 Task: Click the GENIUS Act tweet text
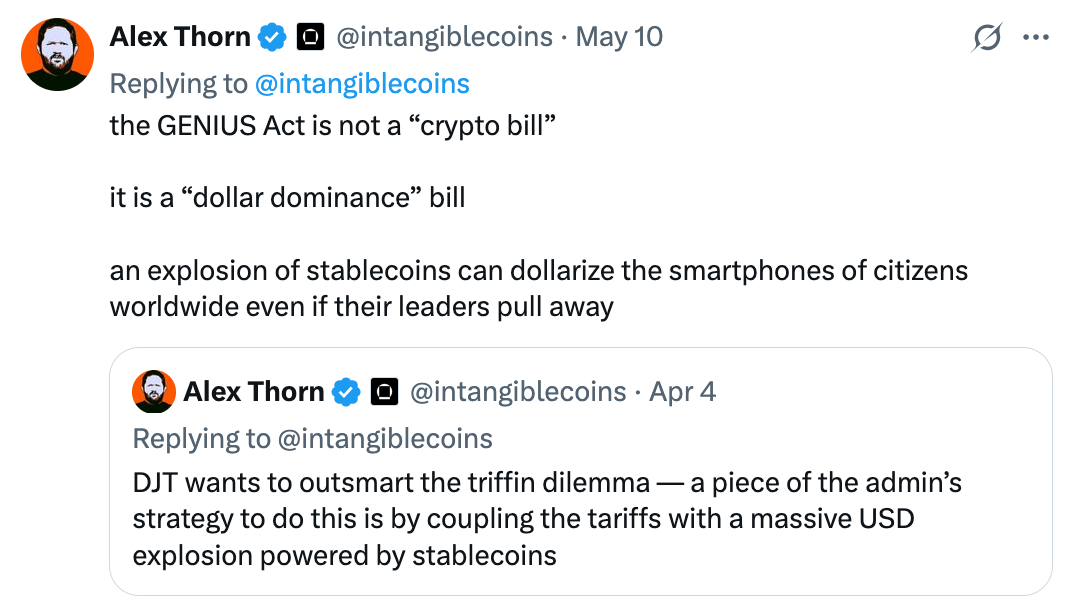(333, 126)
